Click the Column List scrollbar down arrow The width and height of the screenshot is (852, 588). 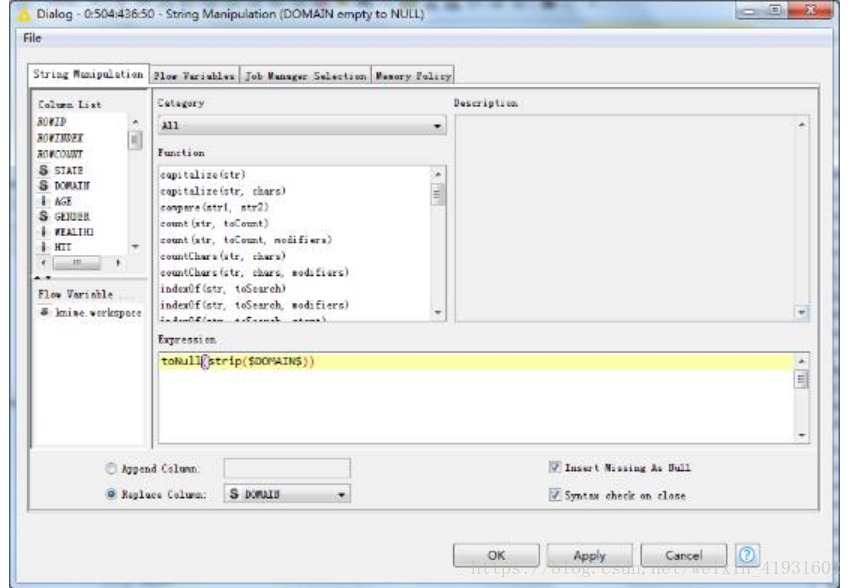coord(135,247)
